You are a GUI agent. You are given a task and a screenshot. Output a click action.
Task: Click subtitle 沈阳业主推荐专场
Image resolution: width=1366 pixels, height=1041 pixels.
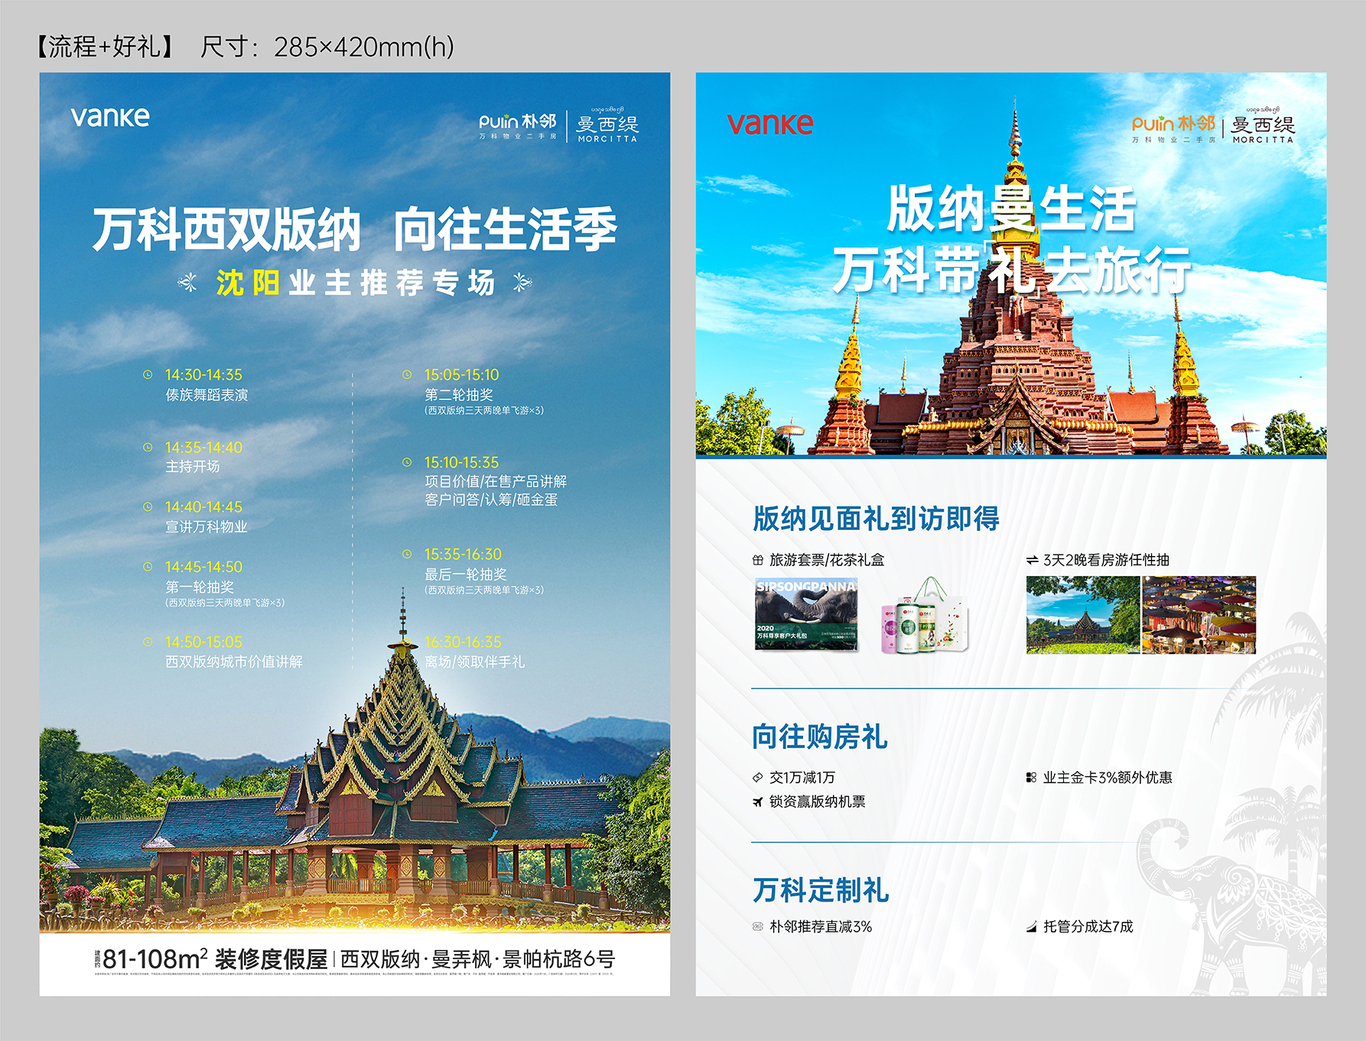pos(355,283)
